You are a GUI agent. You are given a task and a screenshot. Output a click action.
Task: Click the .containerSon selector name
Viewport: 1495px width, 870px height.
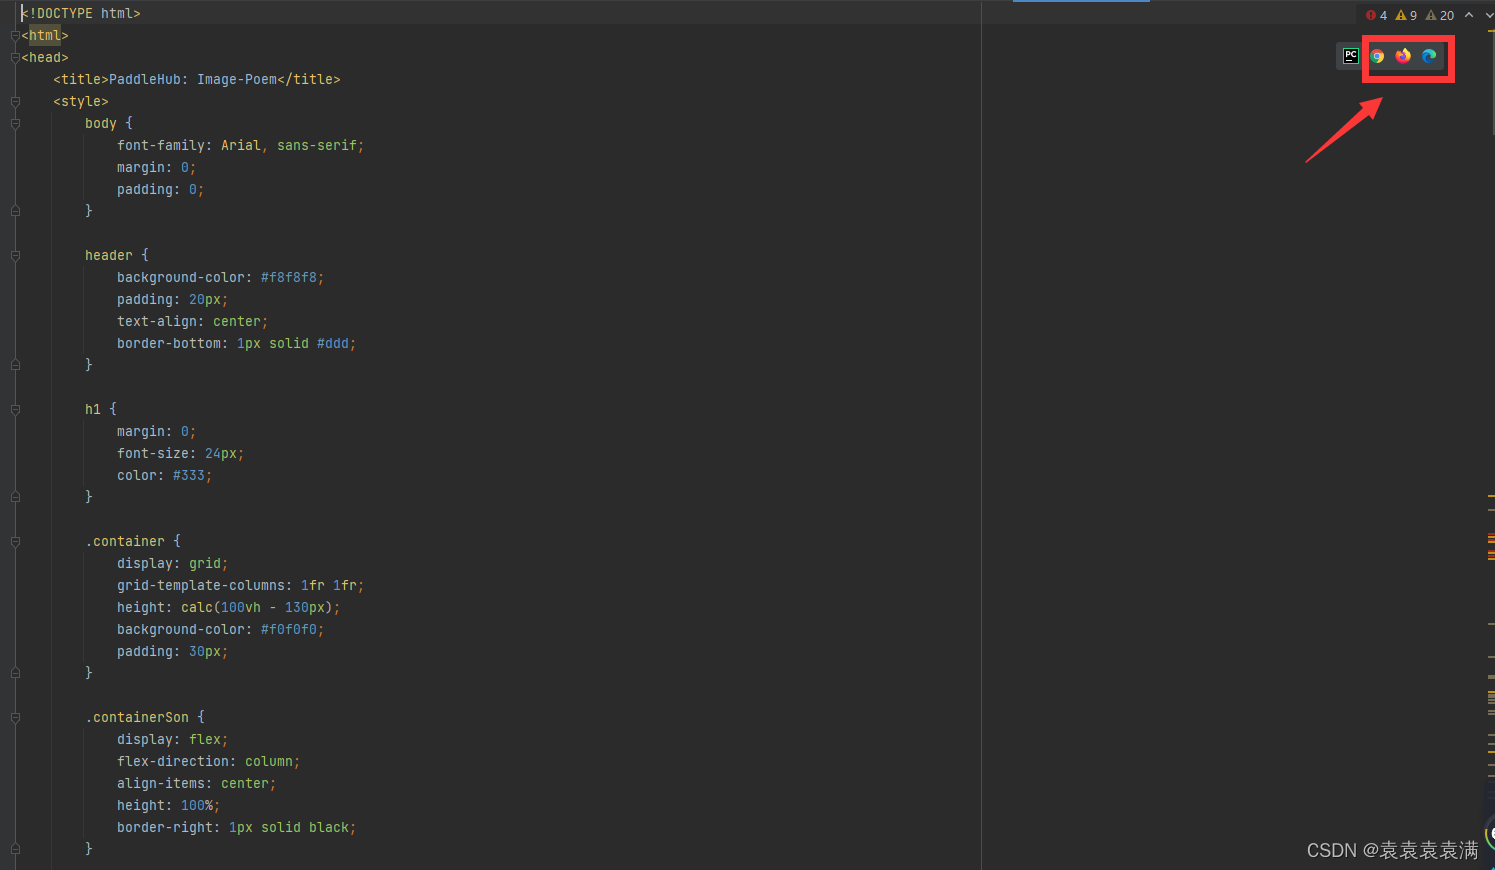click(137, 718)
